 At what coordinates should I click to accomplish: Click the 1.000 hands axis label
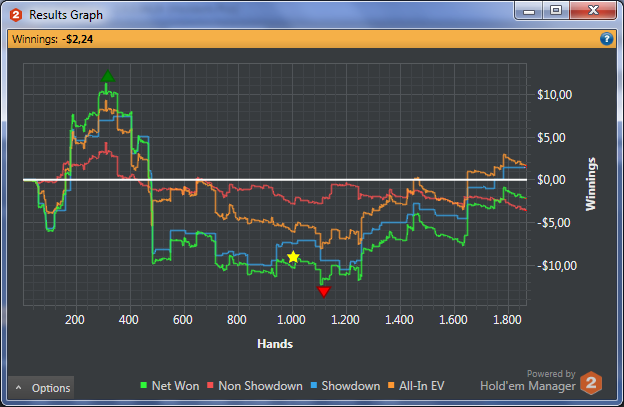[291, 319]
